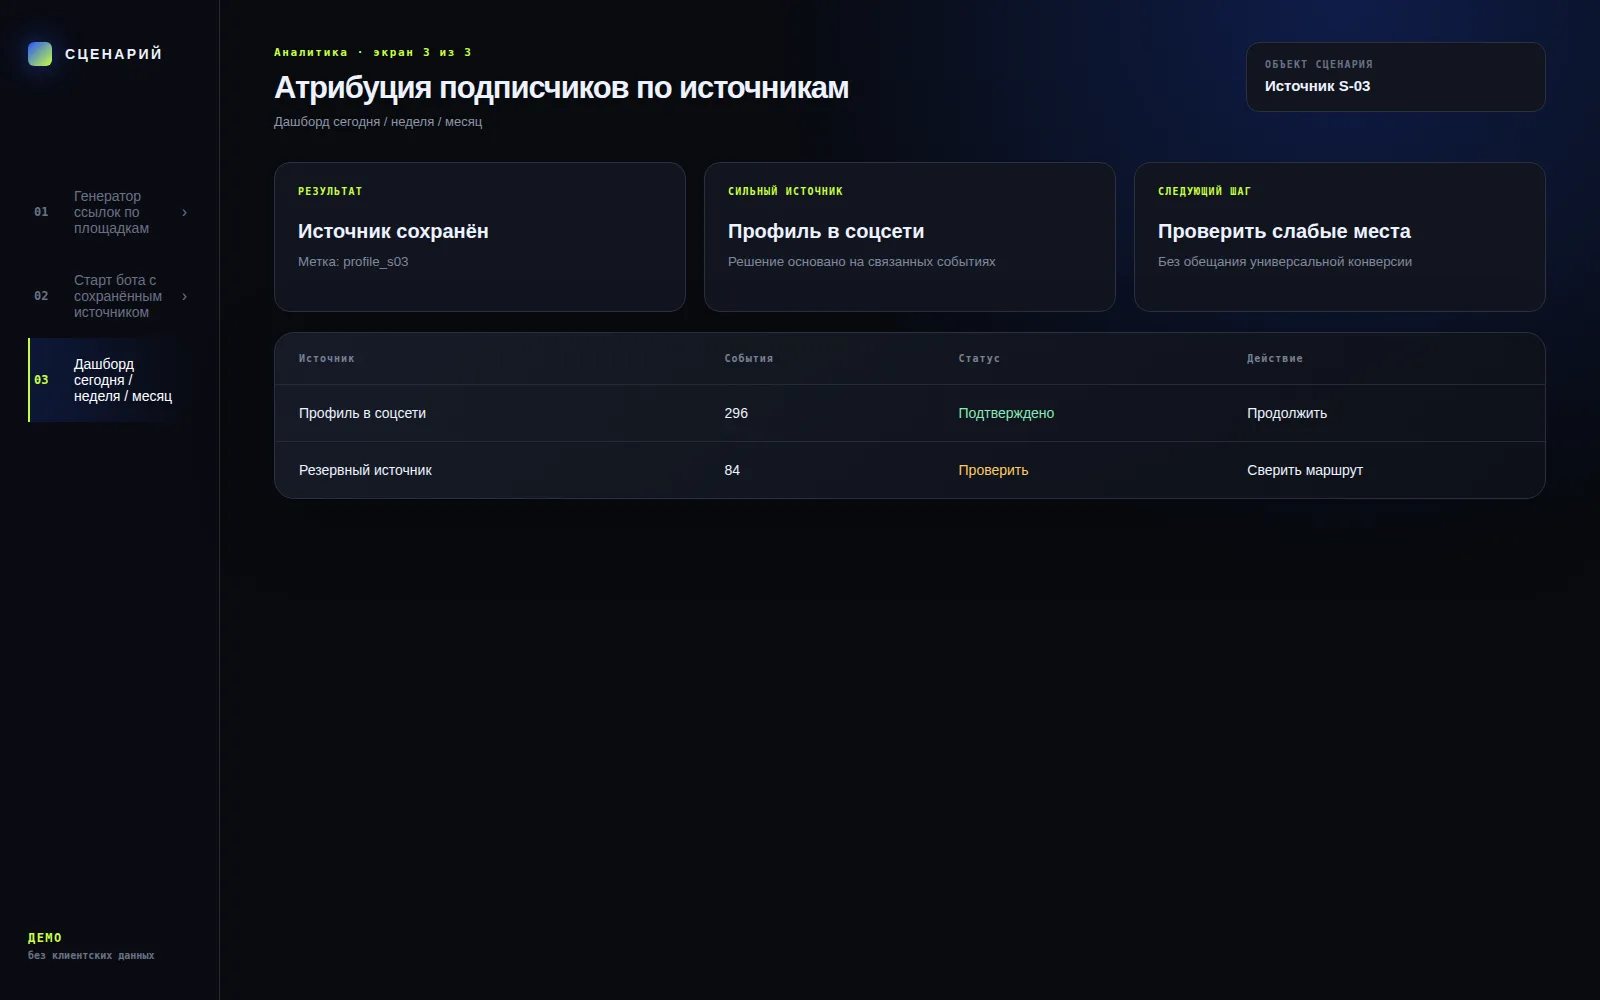
Task: Click the События column header
Action: 749,358
